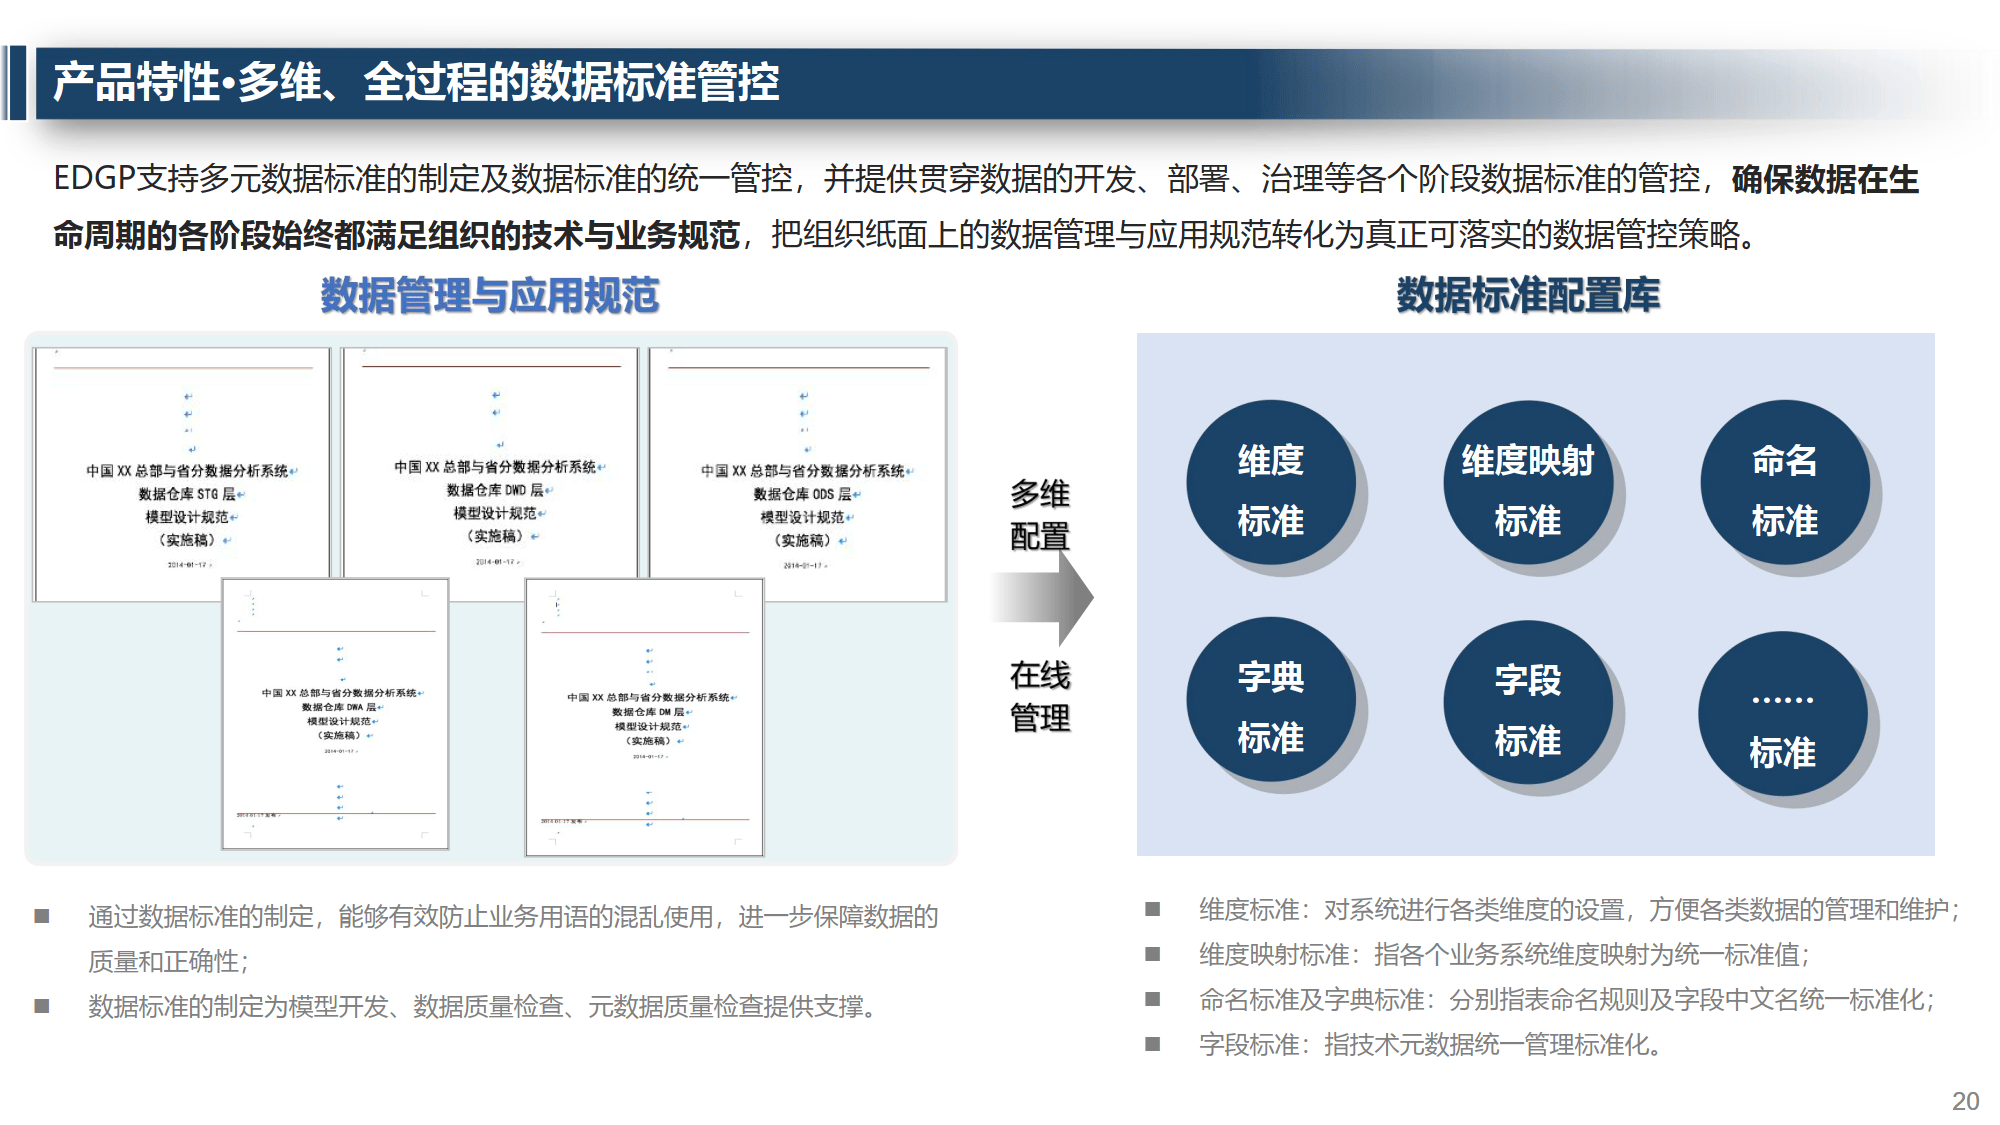
Task: Click the 维度标准 circle
Action: pyautogui.click(x=1271, y=484)
